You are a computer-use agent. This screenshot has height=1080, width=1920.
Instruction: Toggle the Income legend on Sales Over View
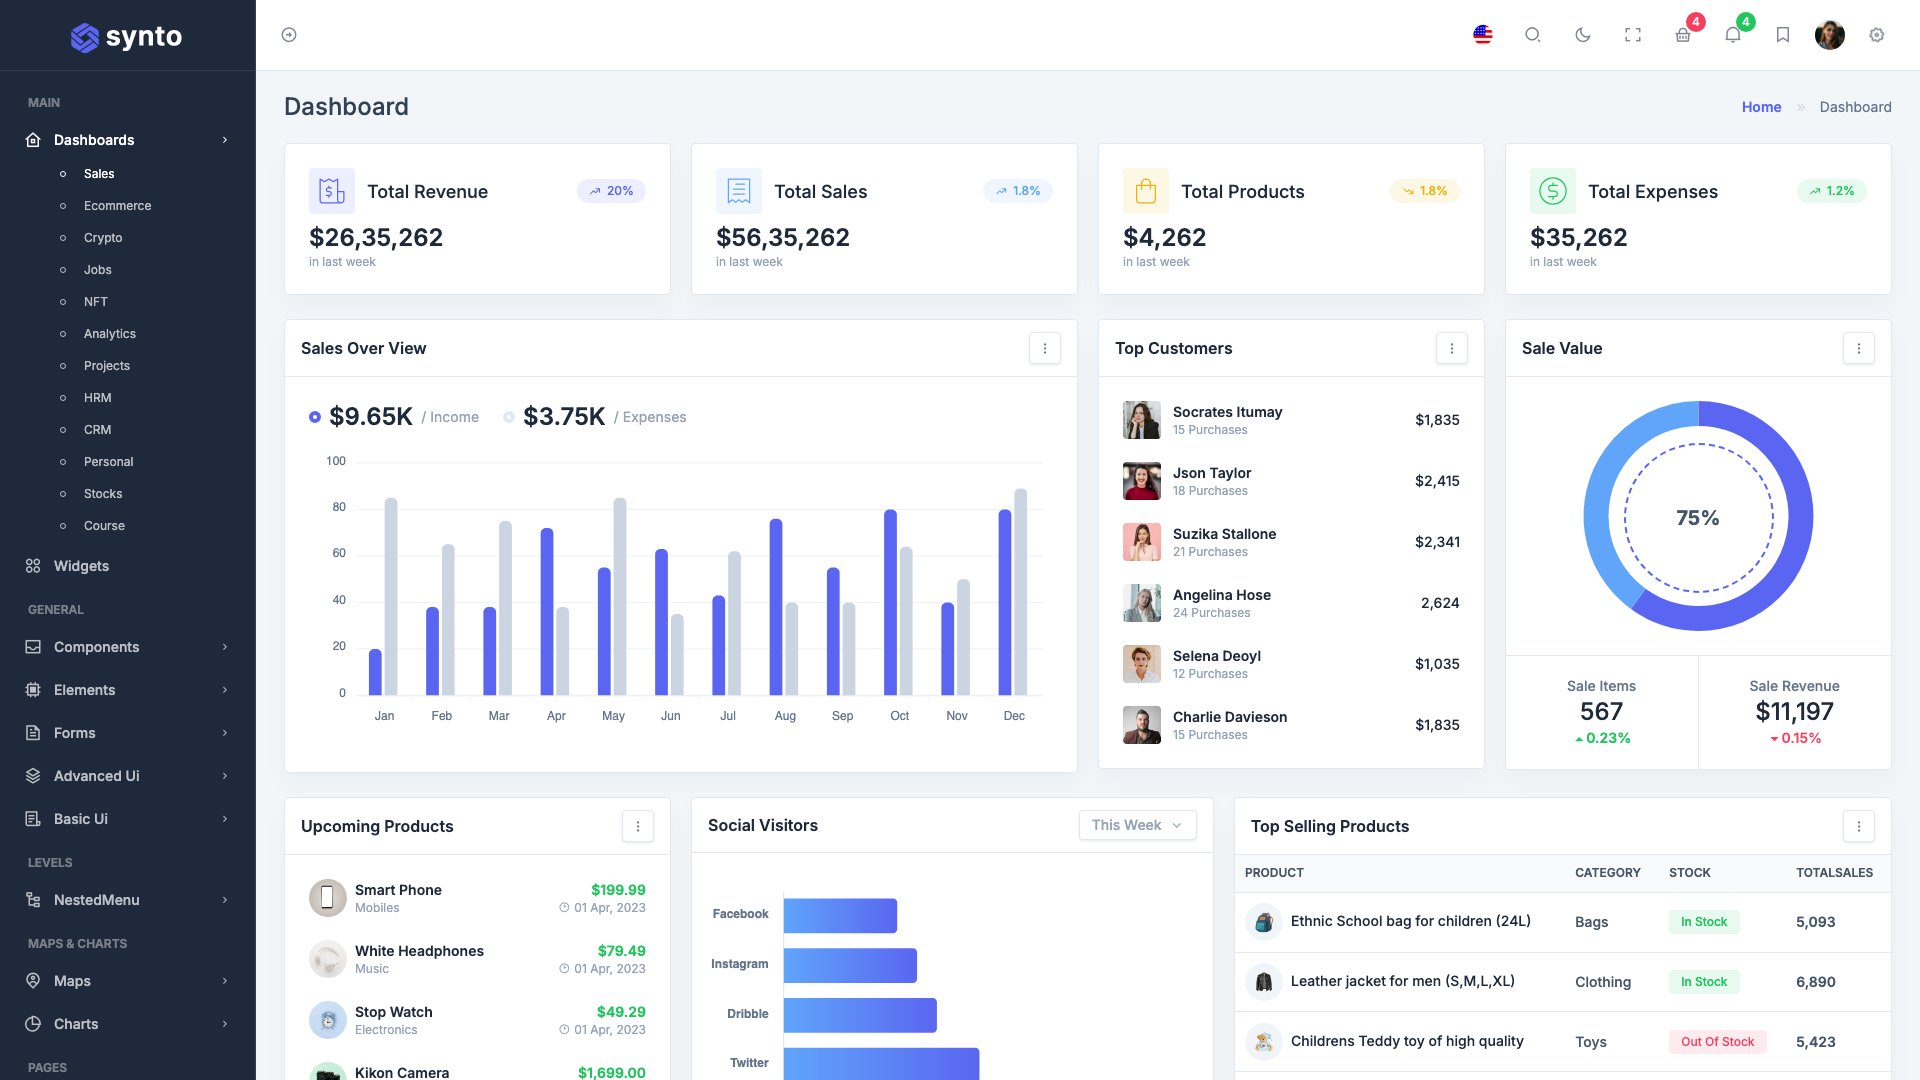click(314, 416)
